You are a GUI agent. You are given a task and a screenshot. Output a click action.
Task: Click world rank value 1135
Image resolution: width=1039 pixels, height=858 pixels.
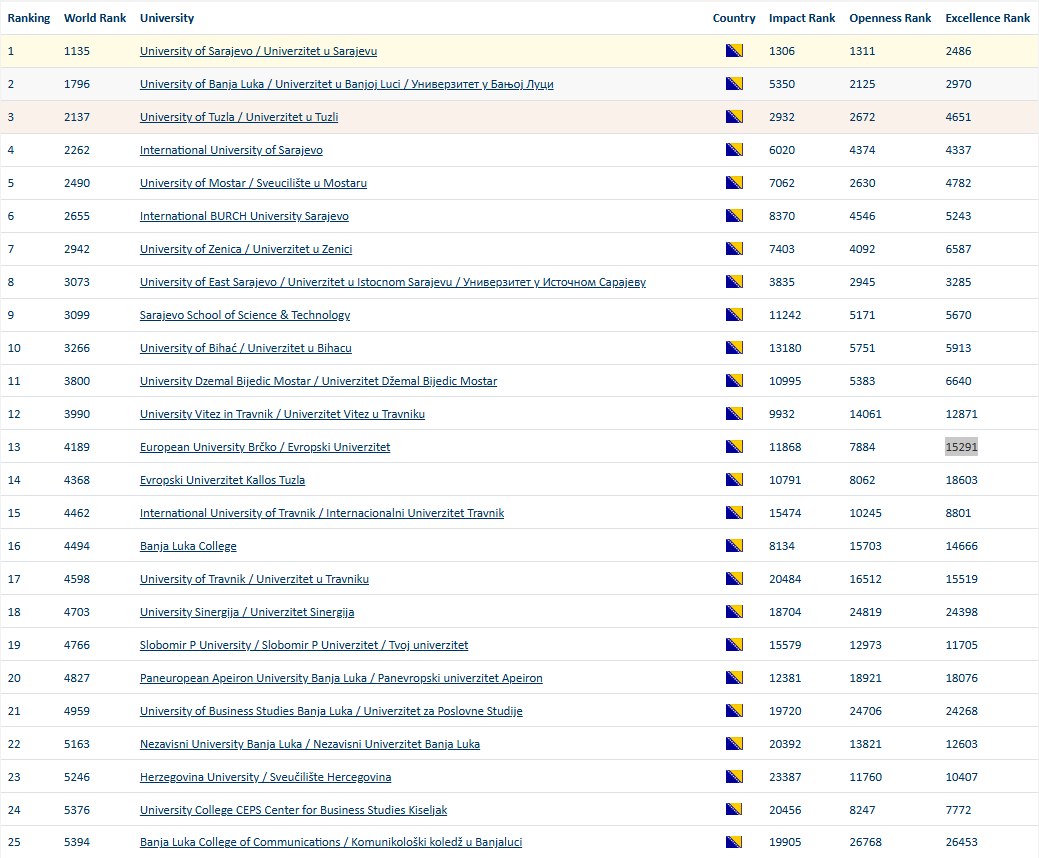pos(77,51)
